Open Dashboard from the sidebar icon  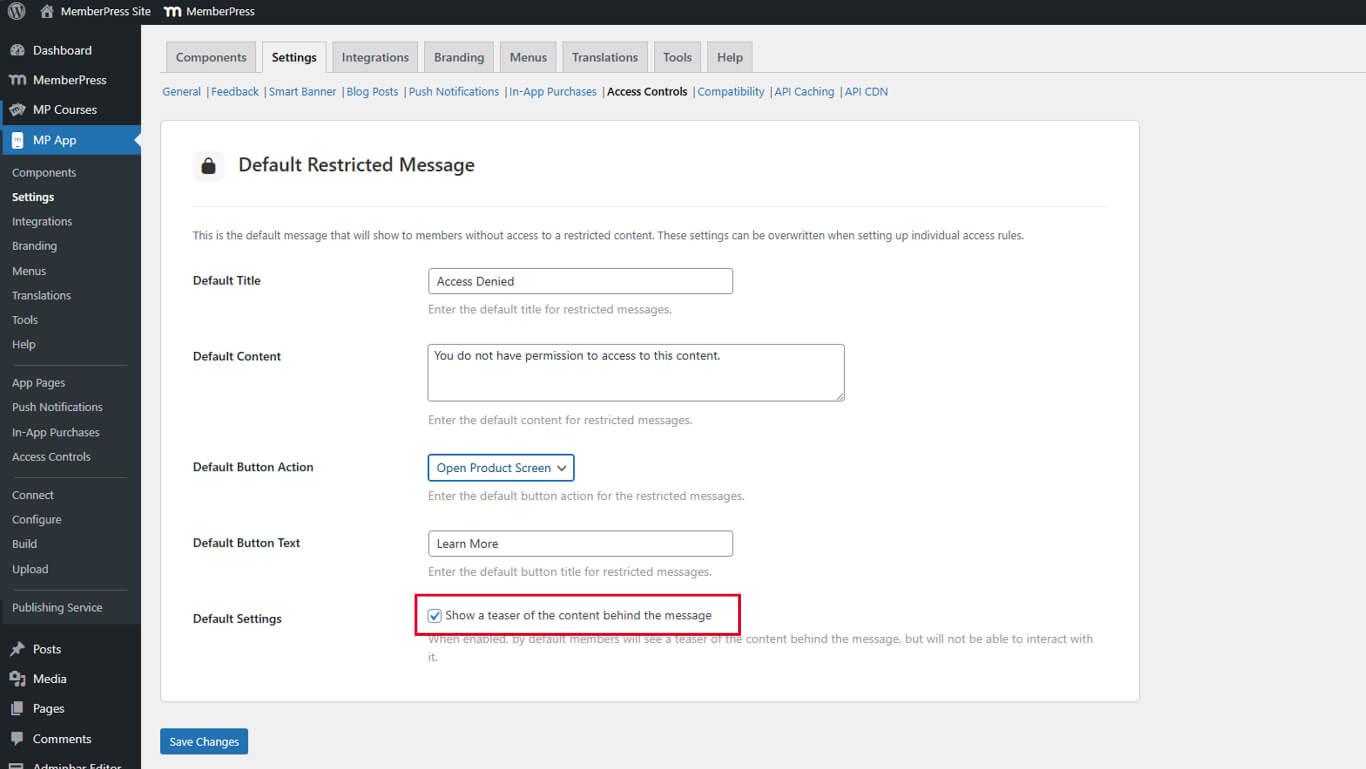point(17,50)
